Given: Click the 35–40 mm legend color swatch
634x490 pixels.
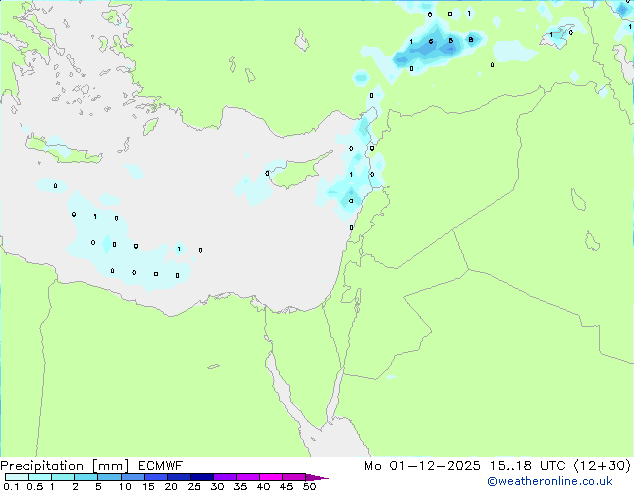Looking at the screenshot, I should pyautogui.click(x=247, y=477).
